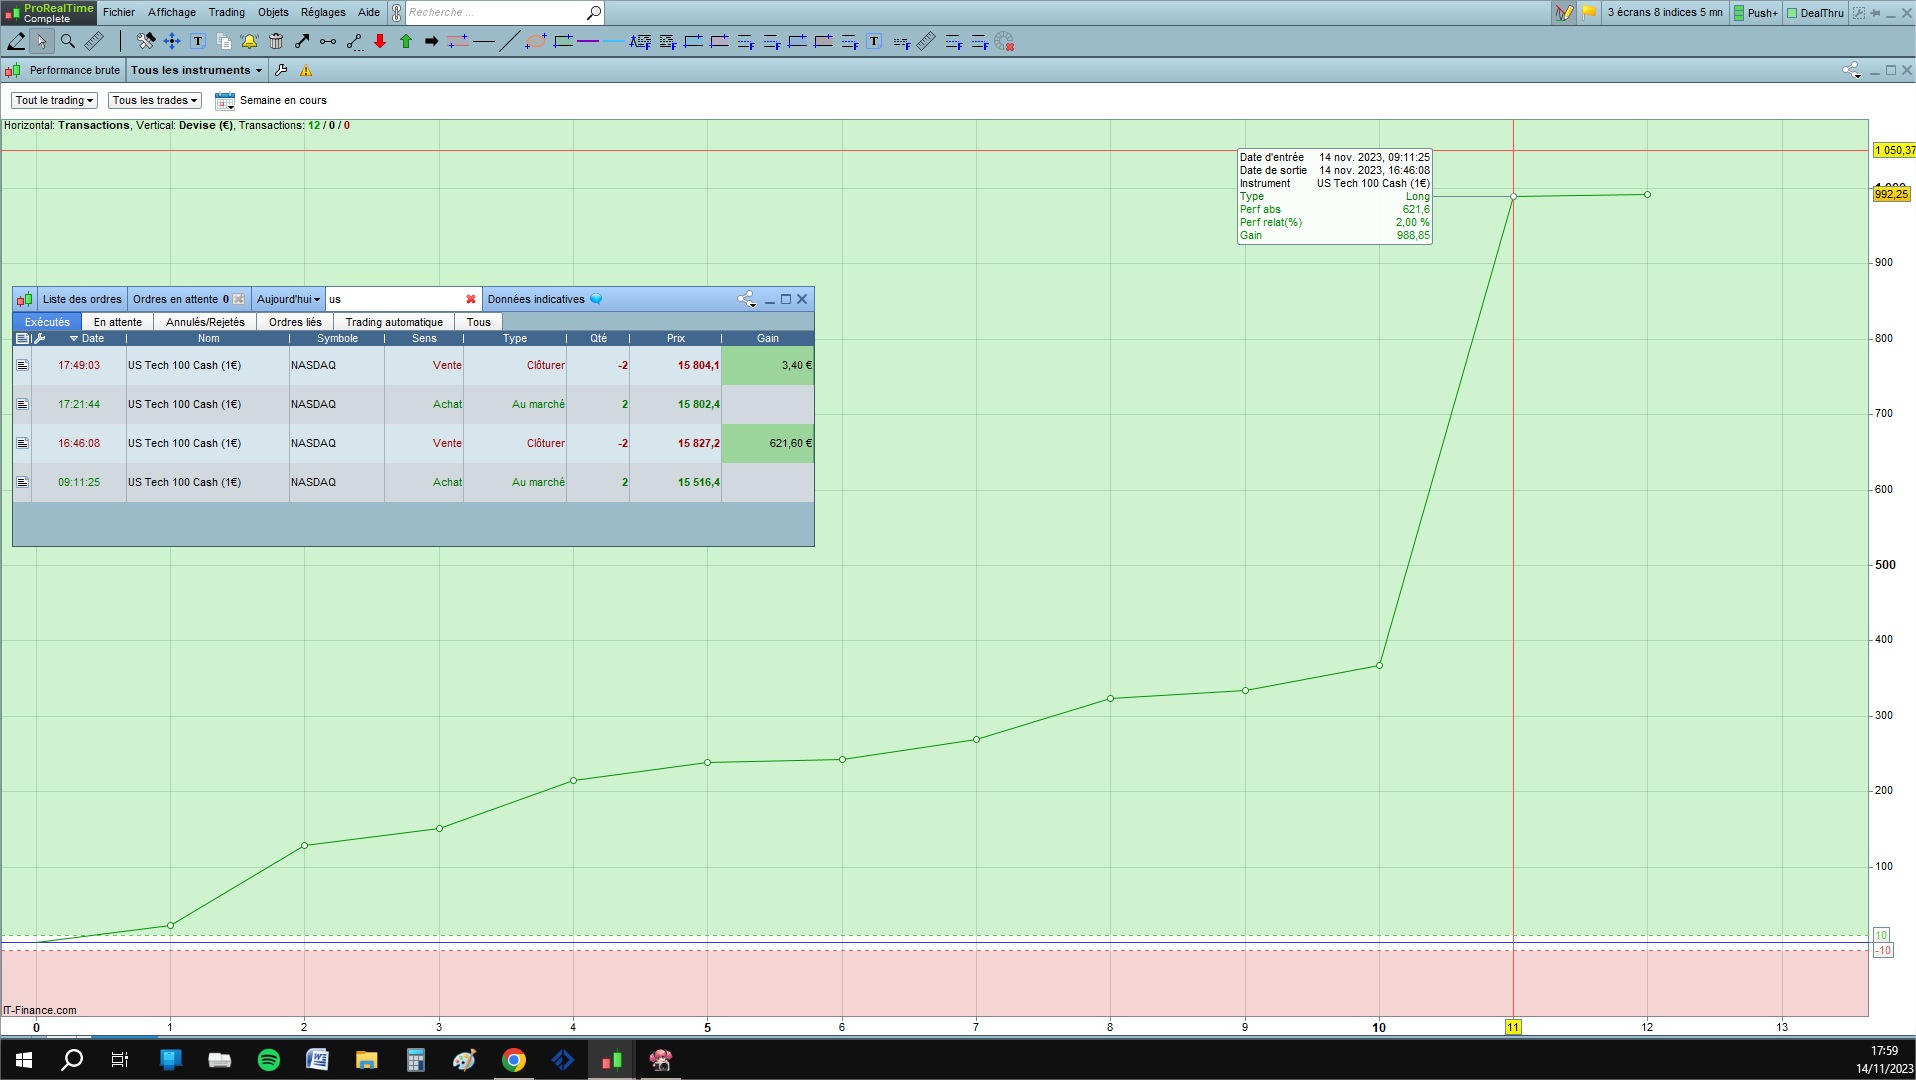Click the copy objects icon

(x=224, y=41)
